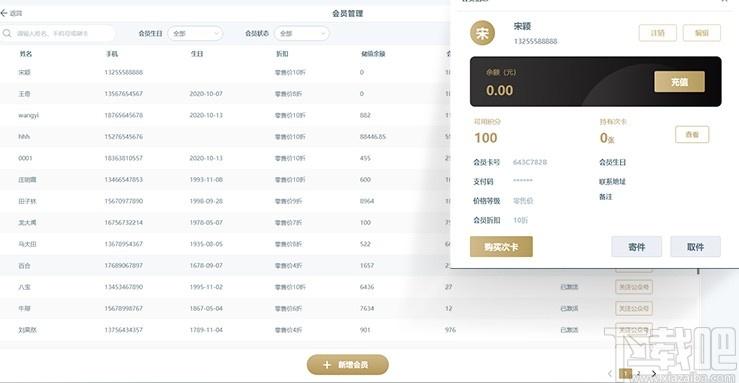Select member row 马大田
This screenshot has width=739, height=383.
point(225,244)
